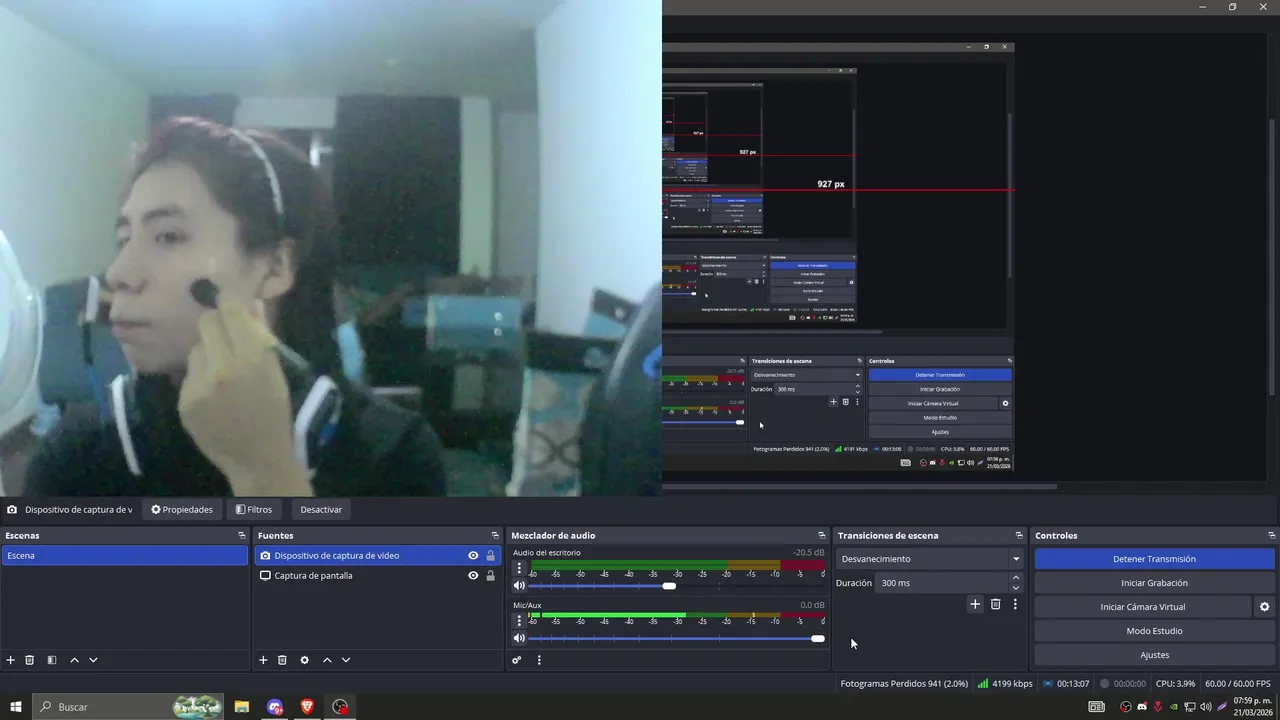
Task: Mute Audio del escritorio speaker icon
Action: click(x=519, y=586)
